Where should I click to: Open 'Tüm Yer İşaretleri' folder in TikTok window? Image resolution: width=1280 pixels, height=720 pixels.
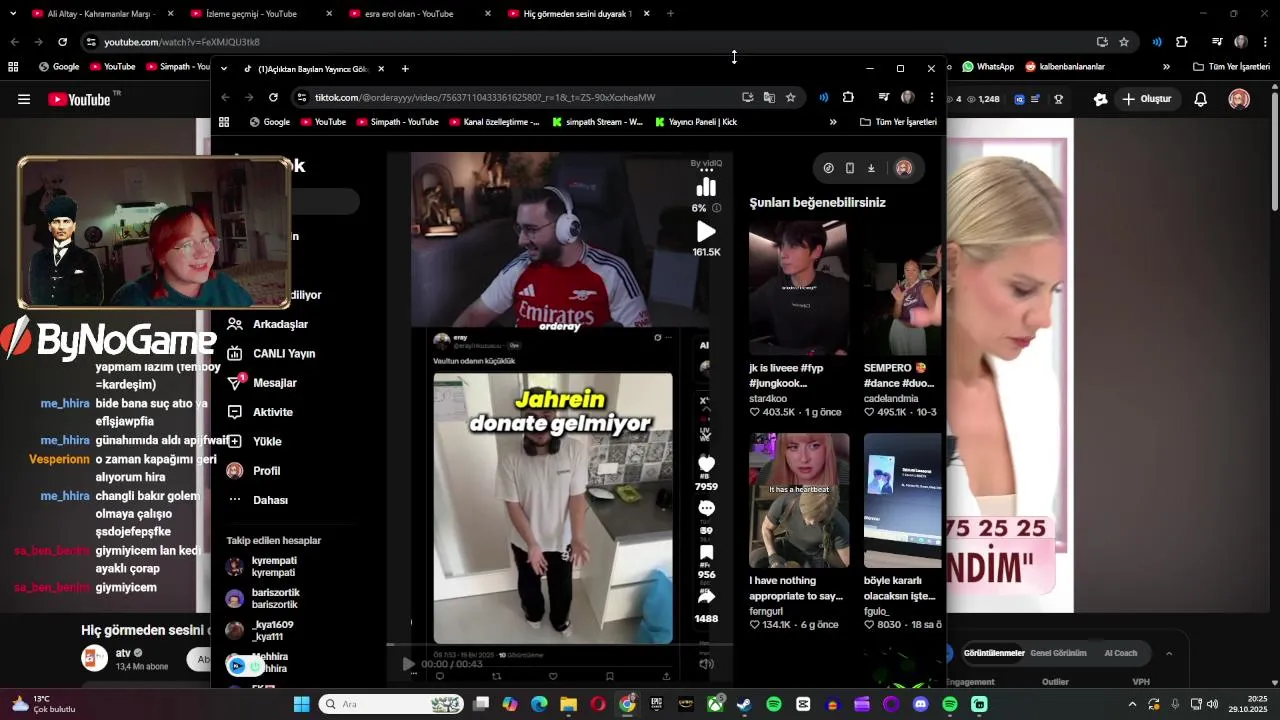898,122
